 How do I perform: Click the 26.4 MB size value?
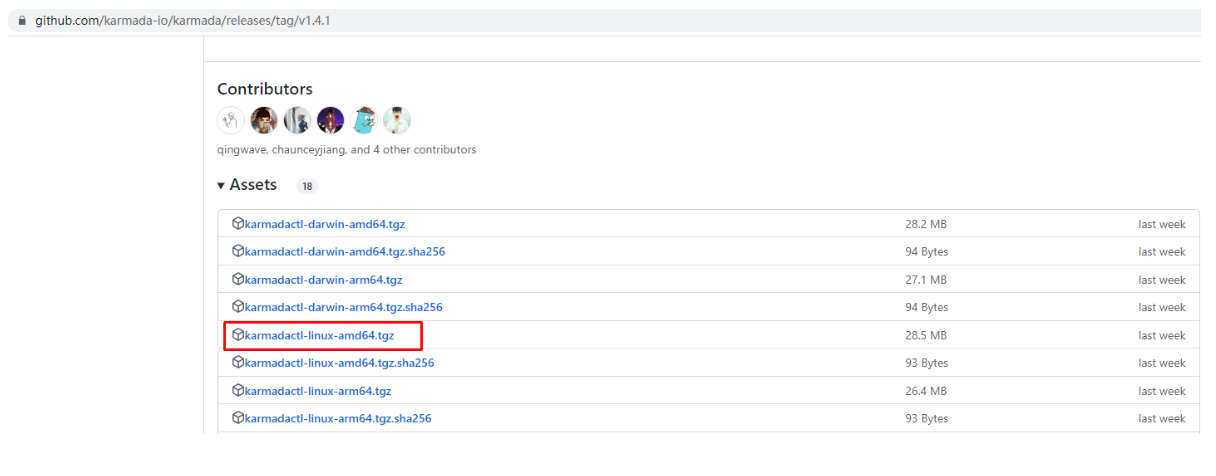(x=926, y=391)
